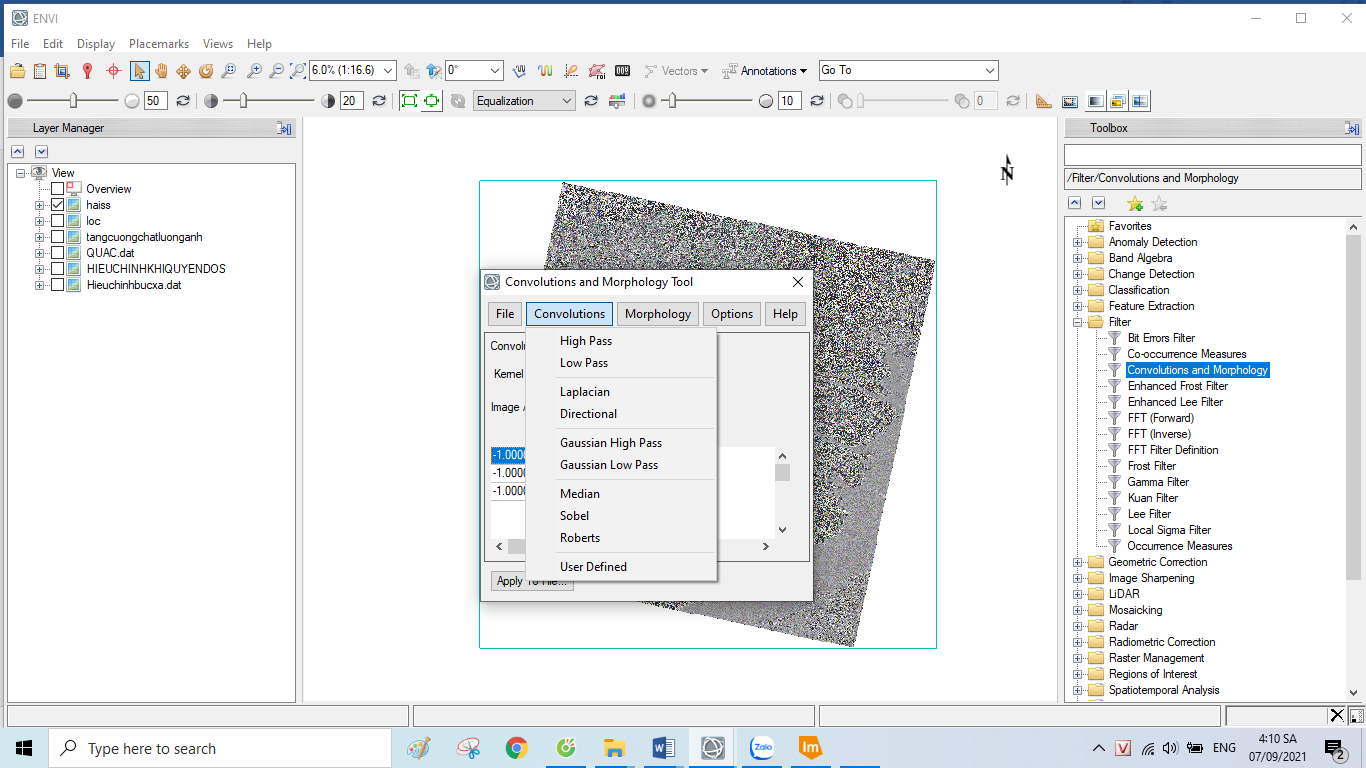
Task: Enable the HIEUCHINHKHIQUYENDOS layer checkbox
Action: click(x=58, y=269)
